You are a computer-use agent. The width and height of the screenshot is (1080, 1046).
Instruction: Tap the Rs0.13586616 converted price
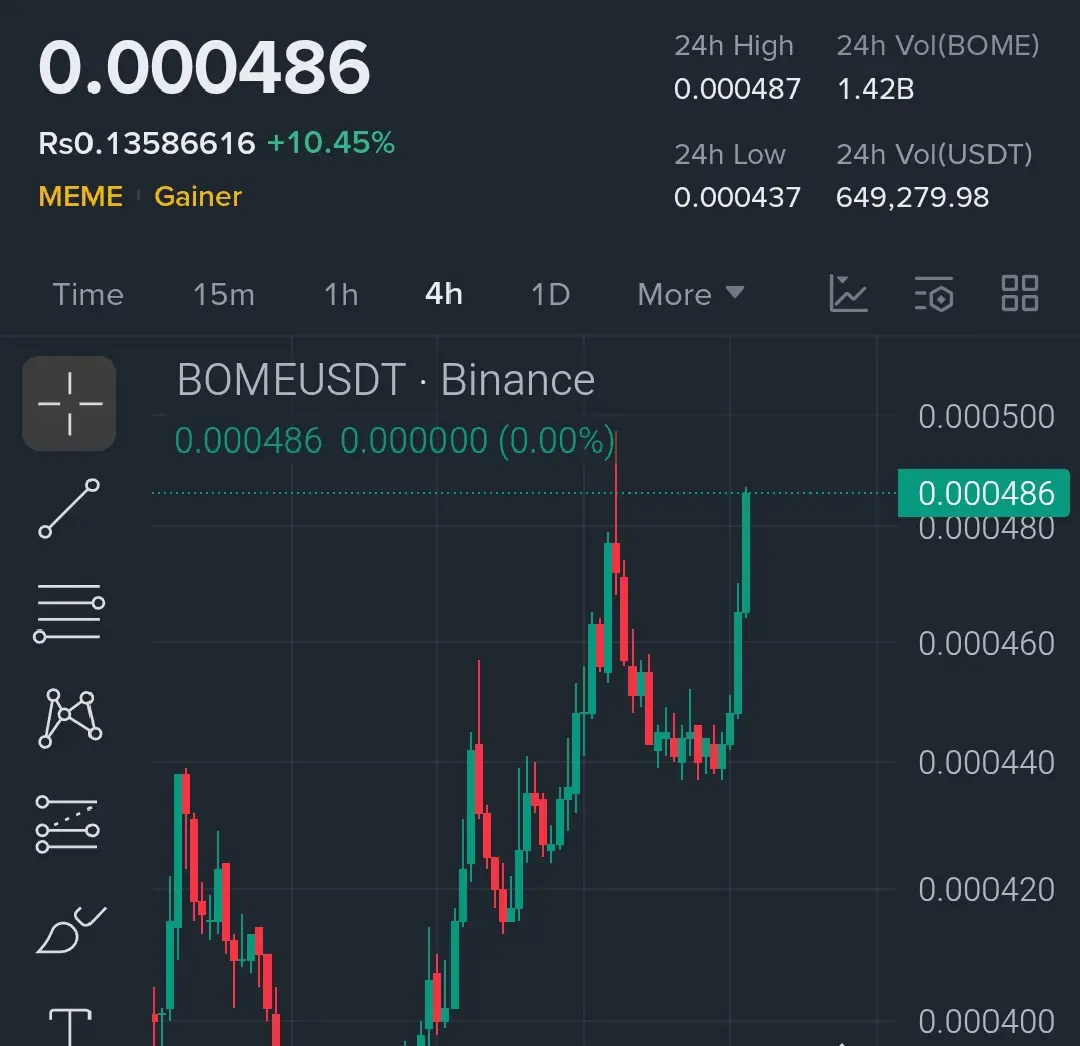pos(147,143)
